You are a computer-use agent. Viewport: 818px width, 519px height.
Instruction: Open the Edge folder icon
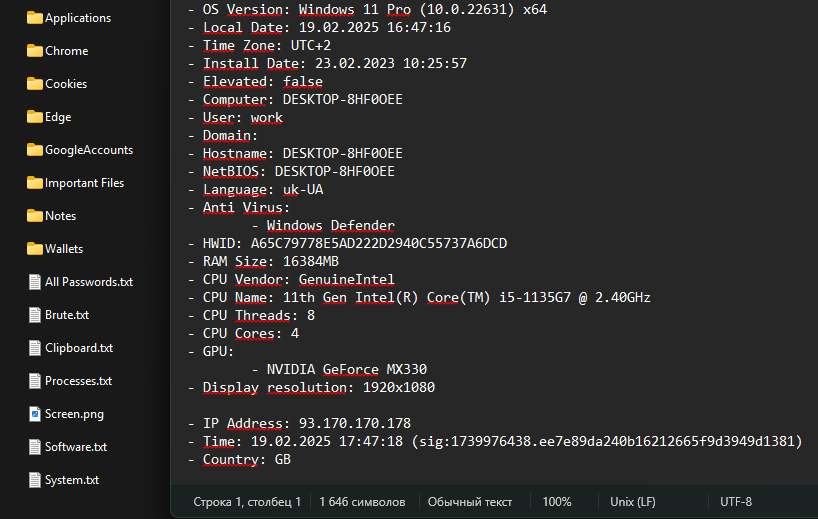(x=34, y=117)
